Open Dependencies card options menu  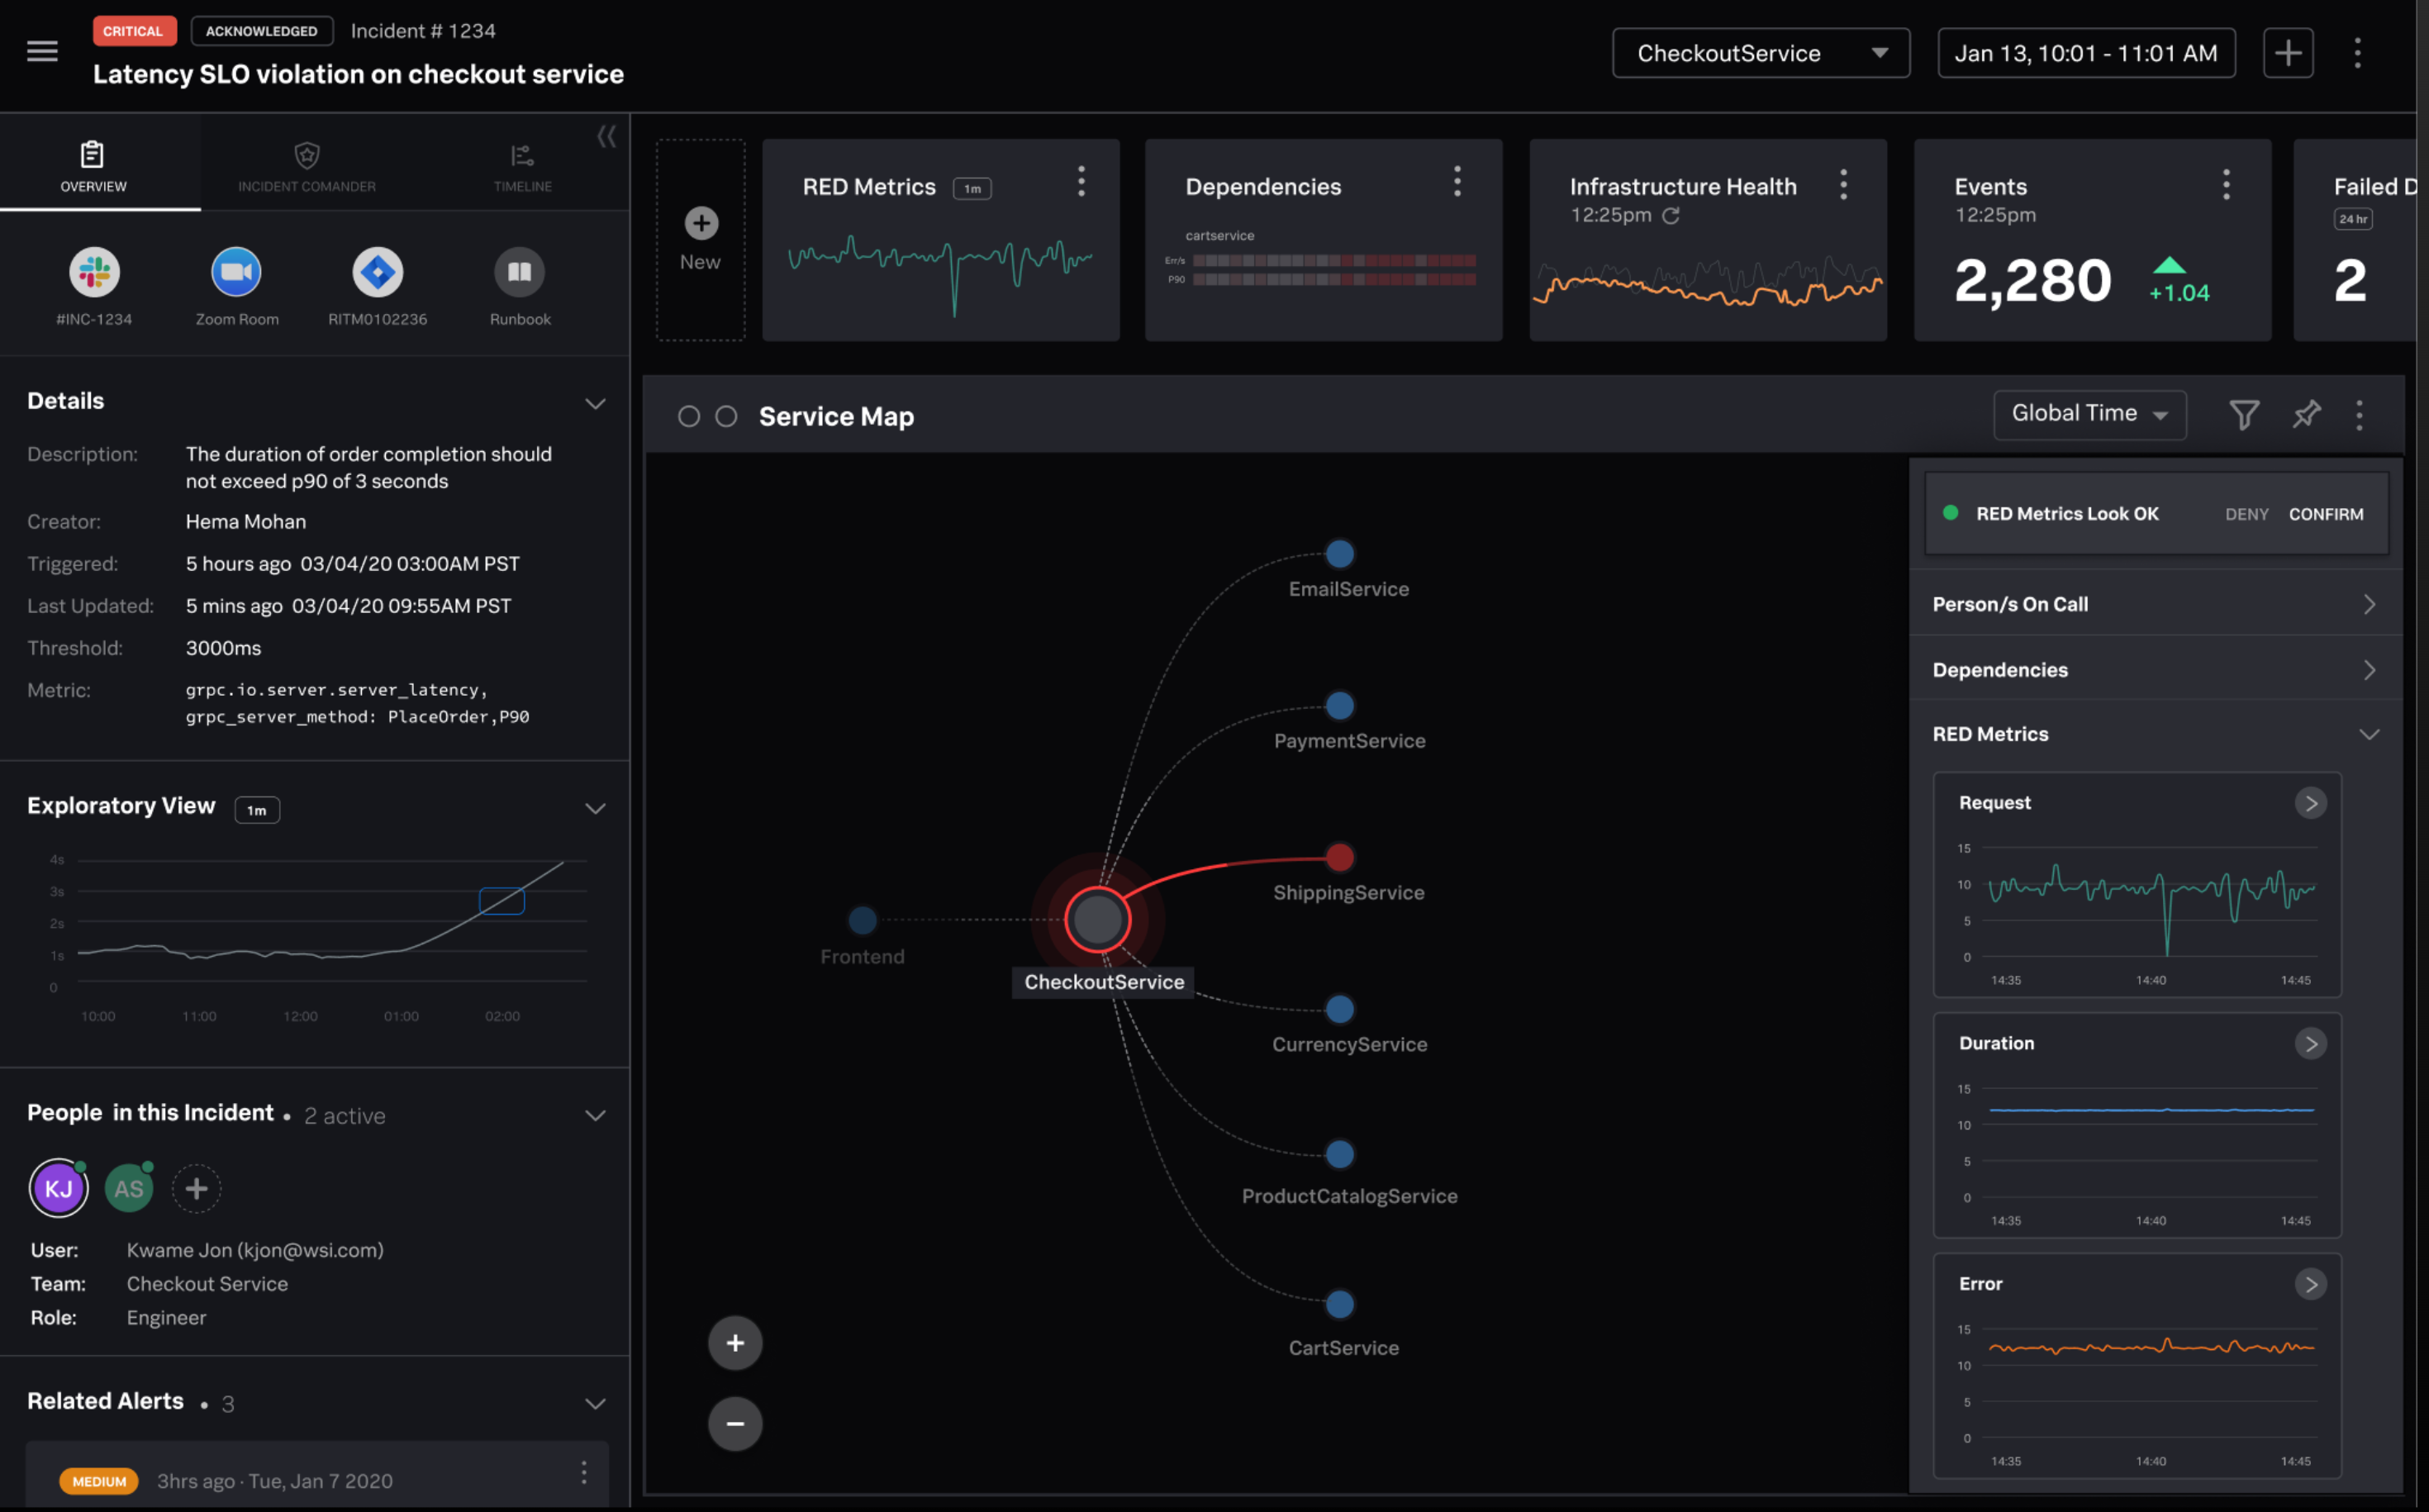tap(1458, 181)
